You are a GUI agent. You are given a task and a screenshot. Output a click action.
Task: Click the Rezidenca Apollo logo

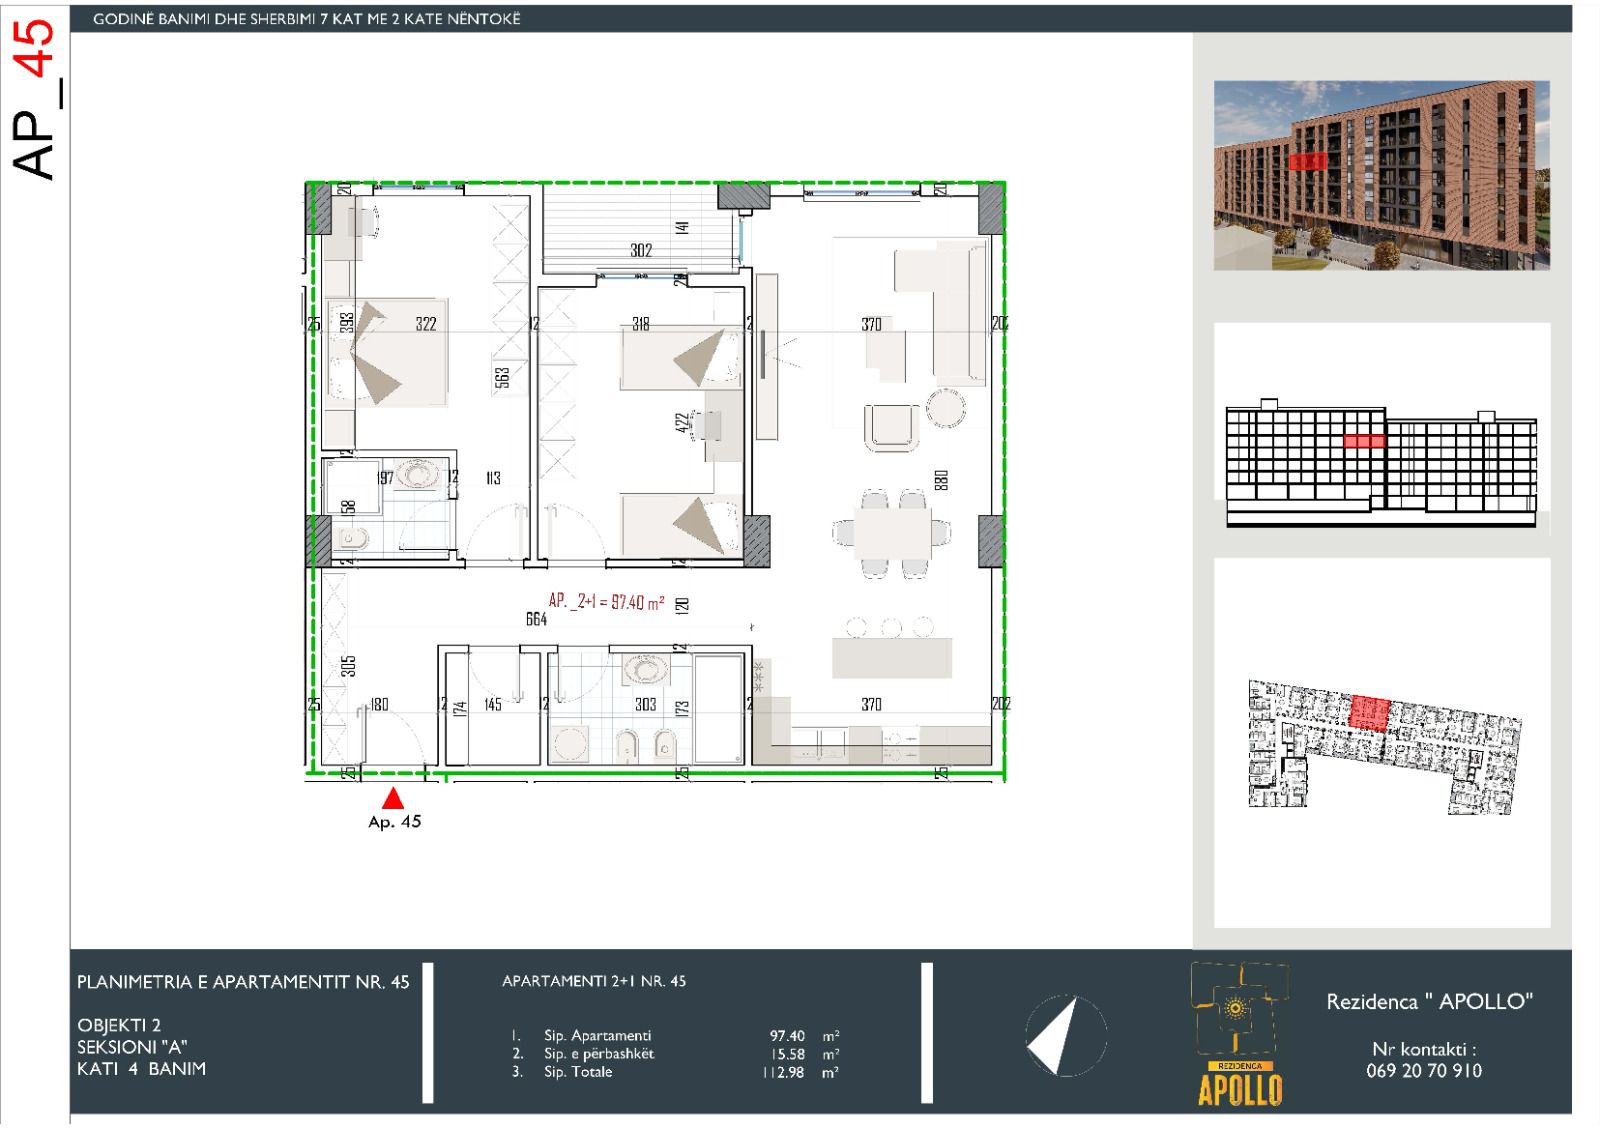(x=1240, y=1034)
